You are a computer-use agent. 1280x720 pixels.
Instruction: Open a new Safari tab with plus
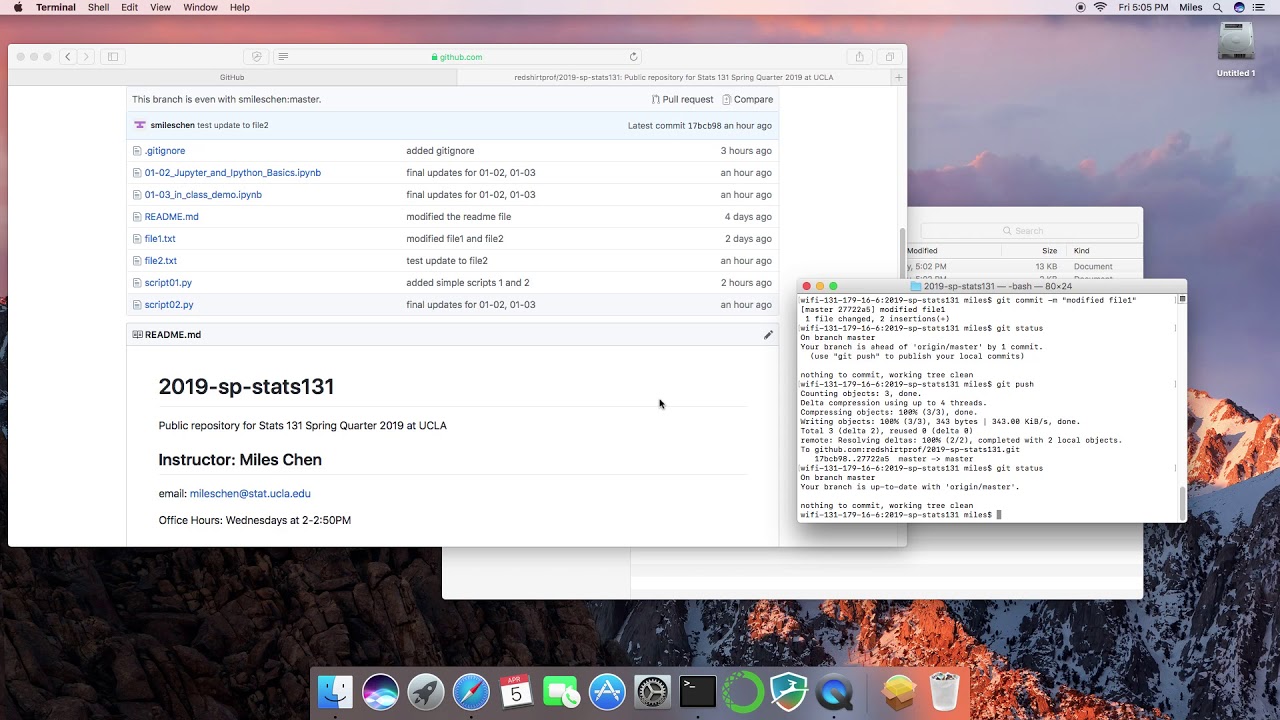pyautogui.click(x=898, y=77)
